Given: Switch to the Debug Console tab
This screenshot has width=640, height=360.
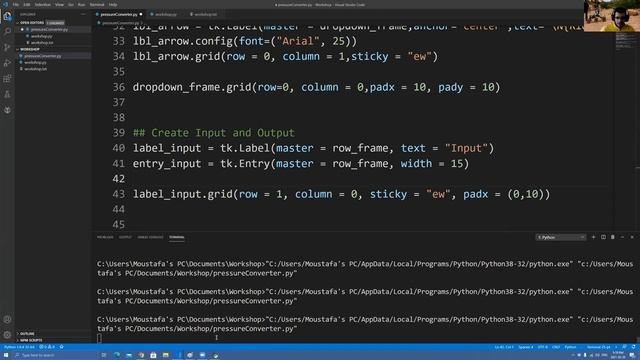Looking at the screenshot, I should tap(150, 237).
